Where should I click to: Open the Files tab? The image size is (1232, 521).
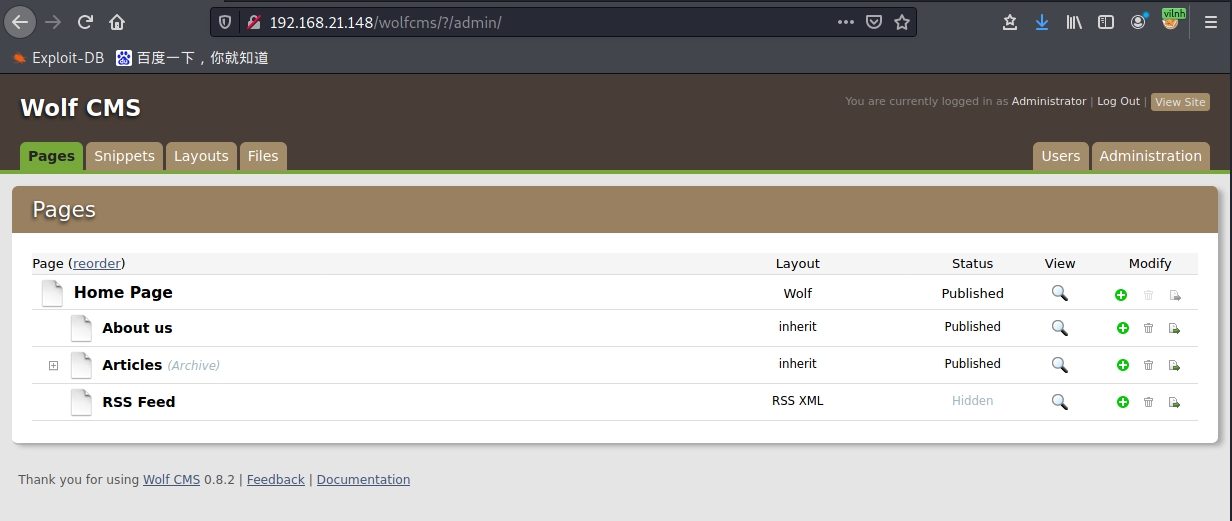[x=263, y=156]
